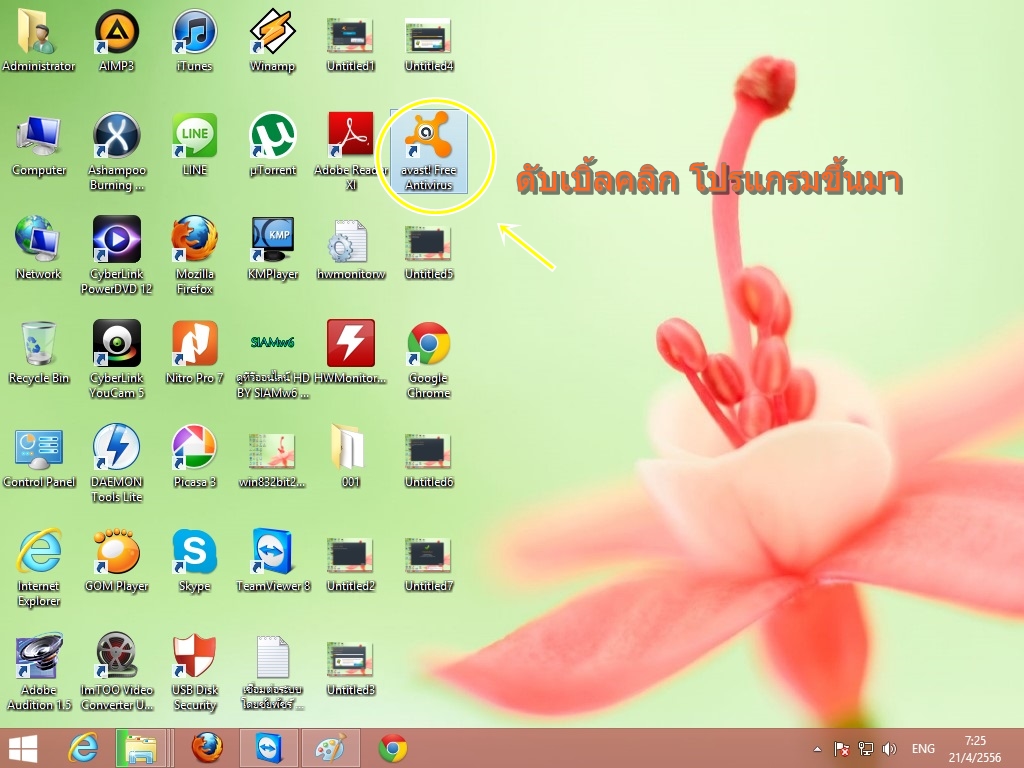Open Google Chrome from the taskbar
Screen dimensions: 1024x768
point(392,748)
